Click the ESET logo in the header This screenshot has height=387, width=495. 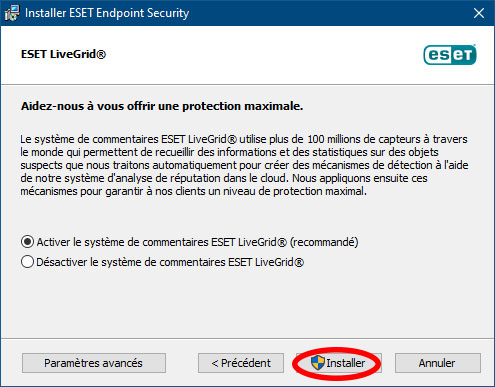point(450,55)
